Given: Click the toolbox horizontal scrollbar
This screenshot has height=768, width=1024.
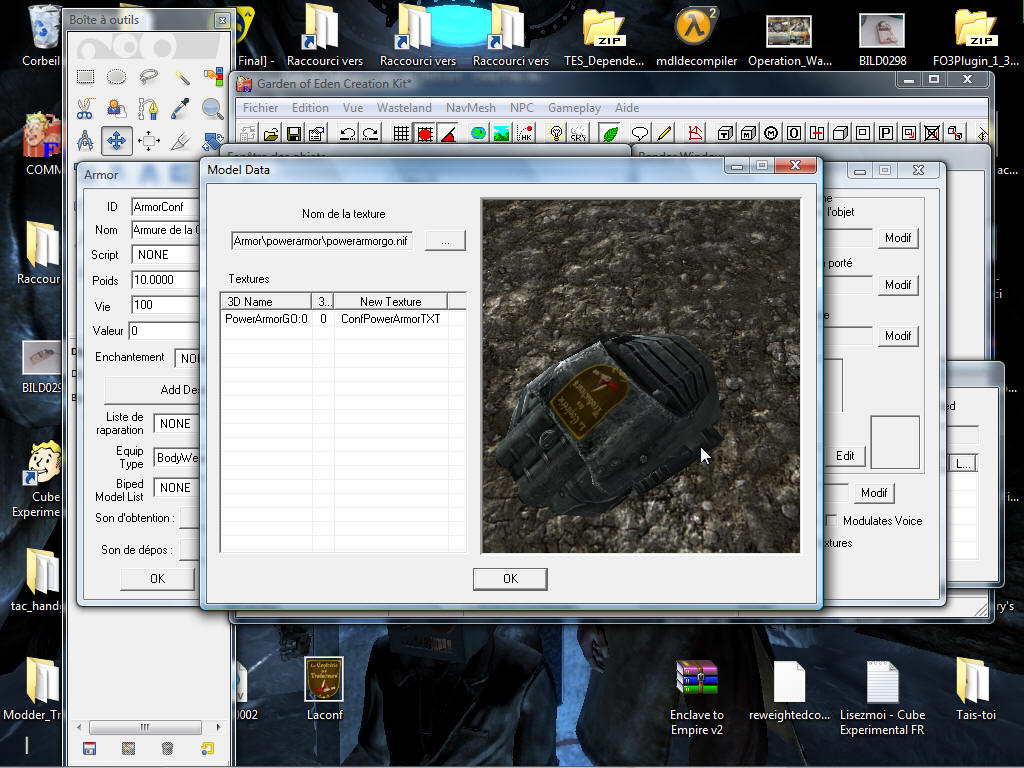Looking at the screenshot, I should (x=145, y=727).
